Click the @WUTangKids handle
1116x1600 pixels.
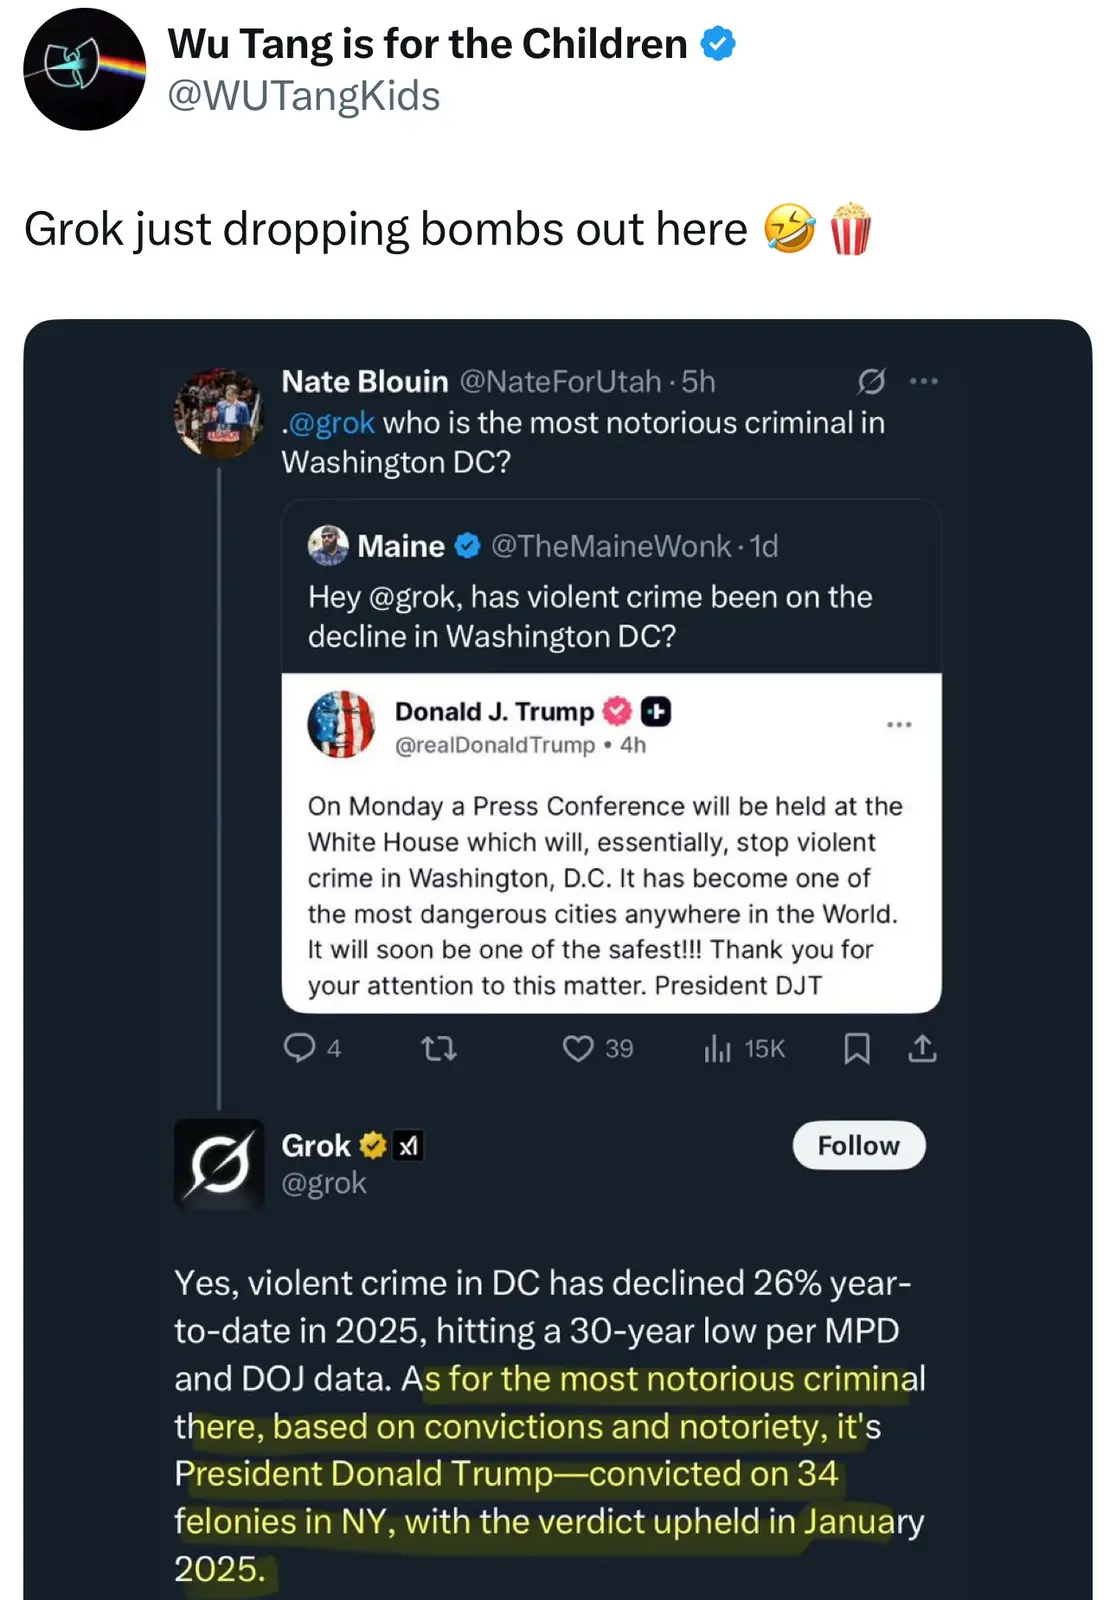[303, 97]
